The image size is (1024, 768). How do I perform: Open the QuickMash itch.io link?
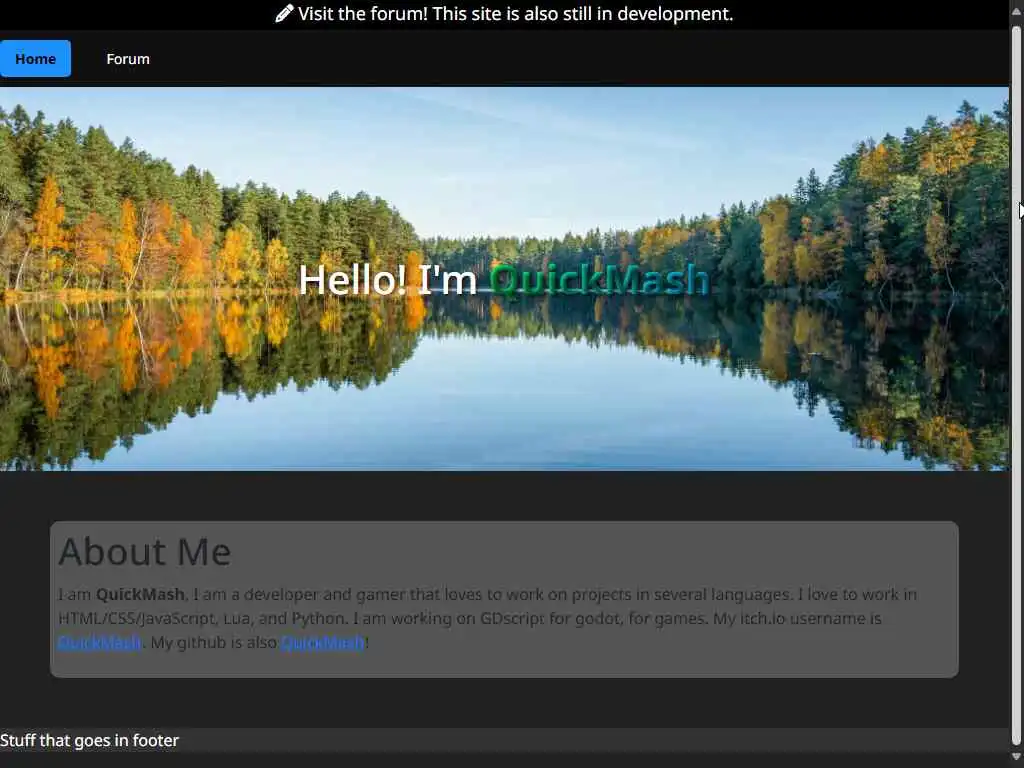coord(99,643)
